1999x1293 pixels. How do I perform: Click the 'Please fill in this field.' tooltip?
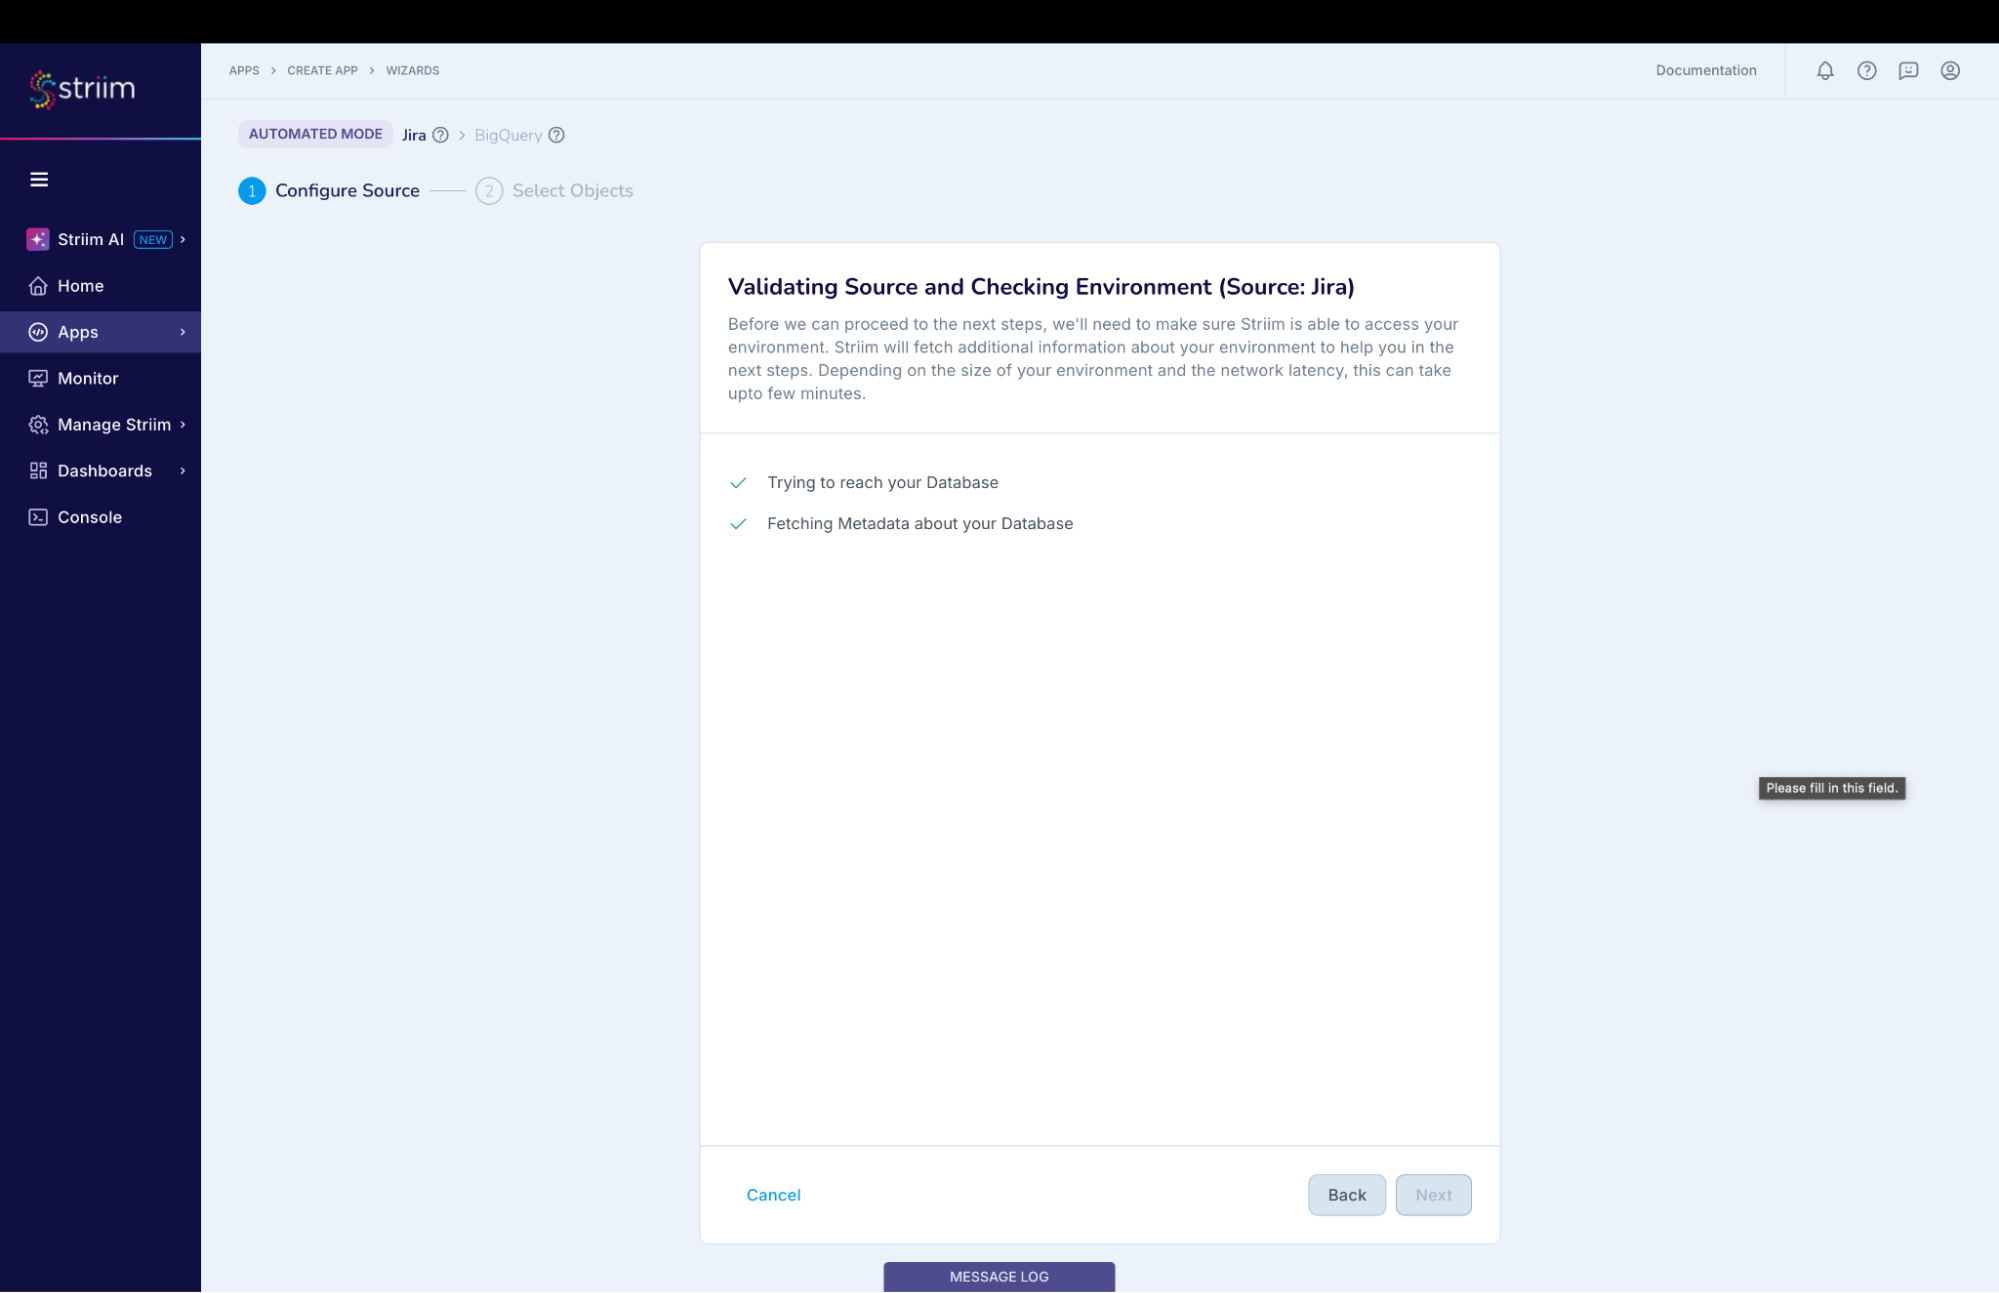1832,789
